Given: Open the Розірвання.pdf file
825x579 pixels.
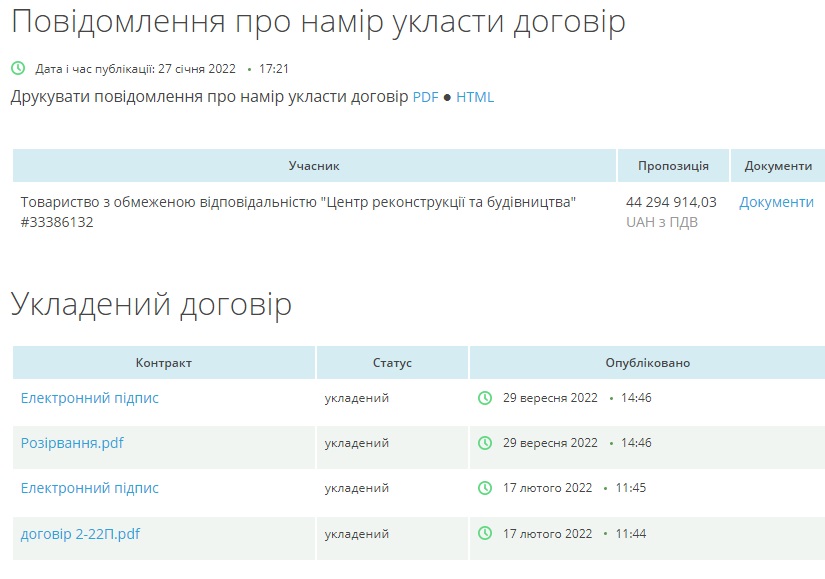Looking at the screenshot, I should [72, 443].
